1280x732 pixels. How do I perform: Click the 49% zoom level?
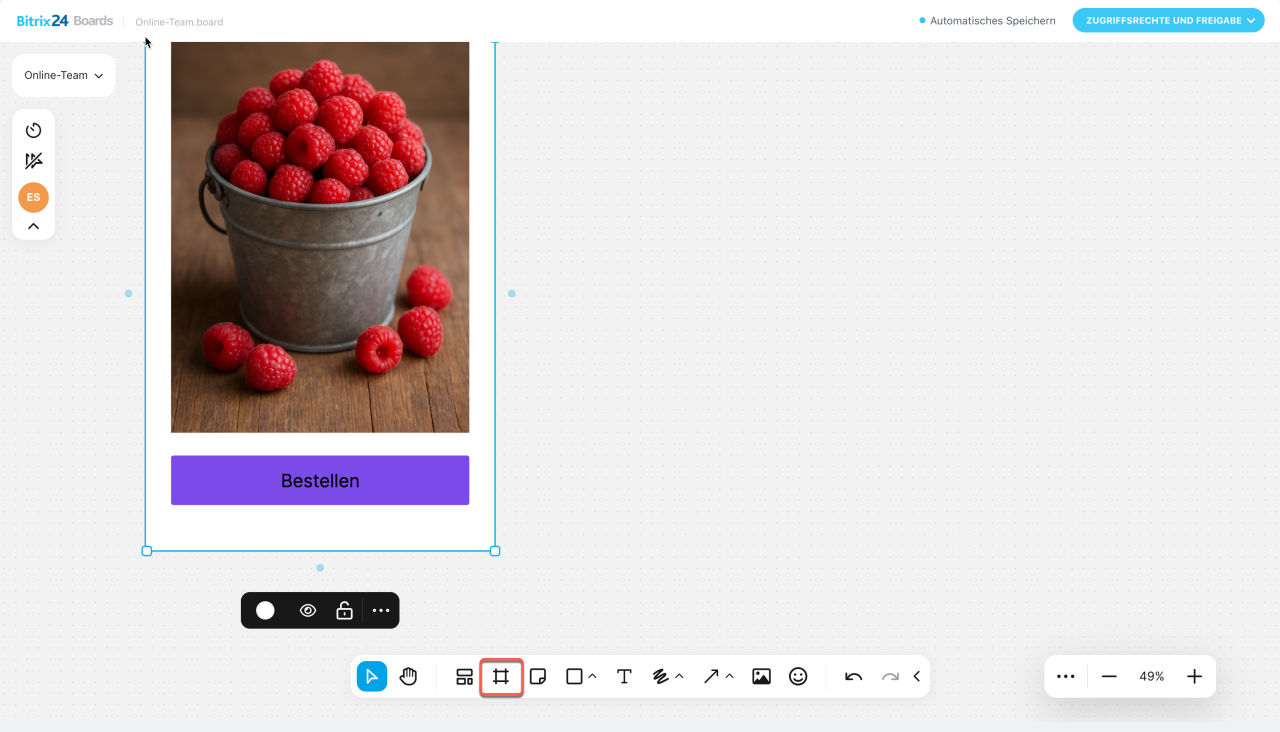click(1152, 677)
